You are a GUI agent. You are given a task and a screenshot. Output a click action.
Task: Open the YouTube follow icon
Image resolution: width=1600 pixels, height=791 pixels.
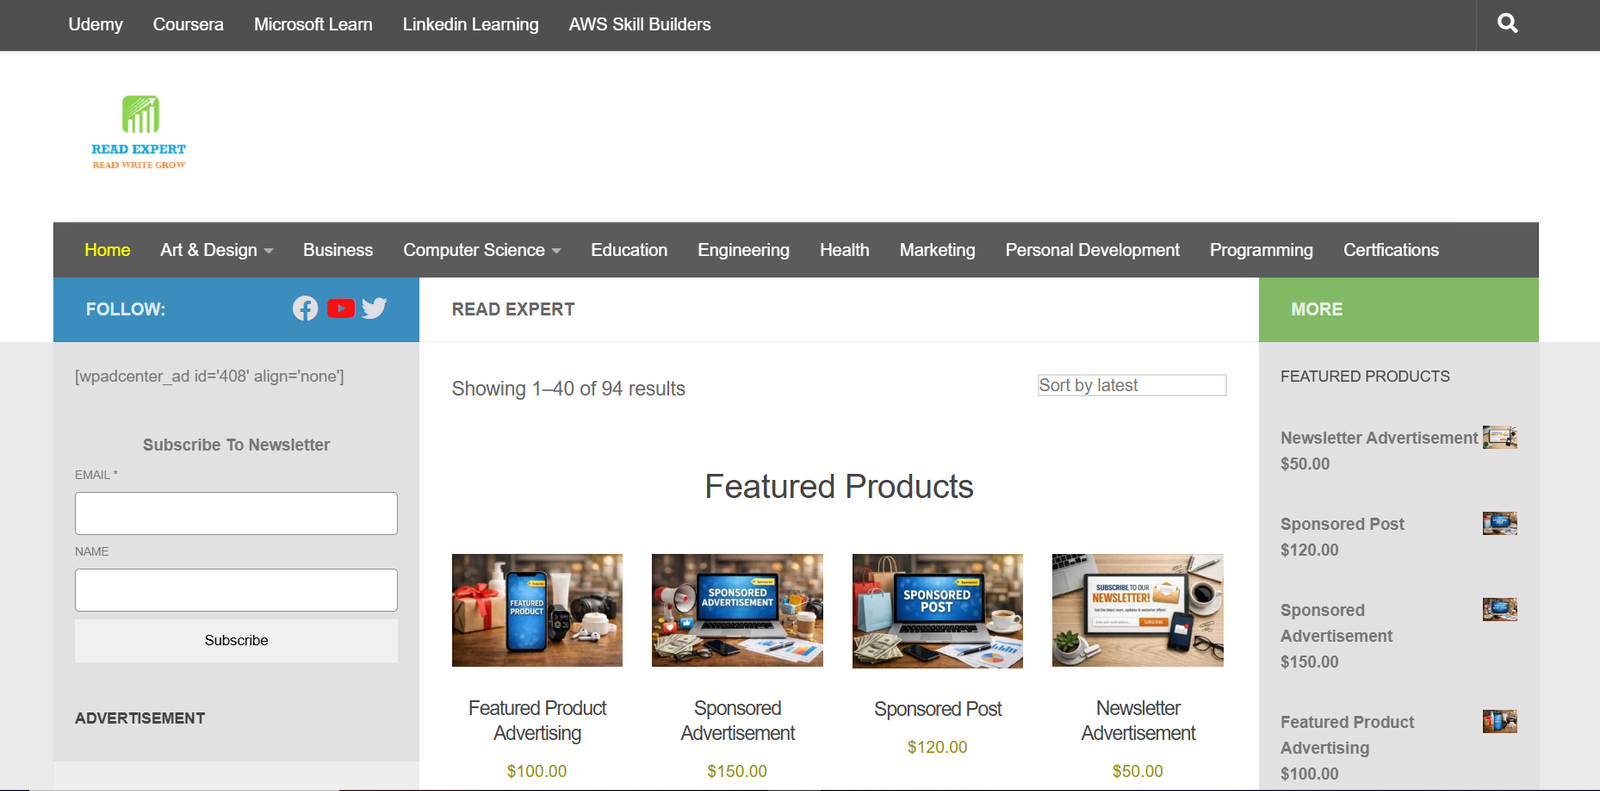[x=341, y=309]
